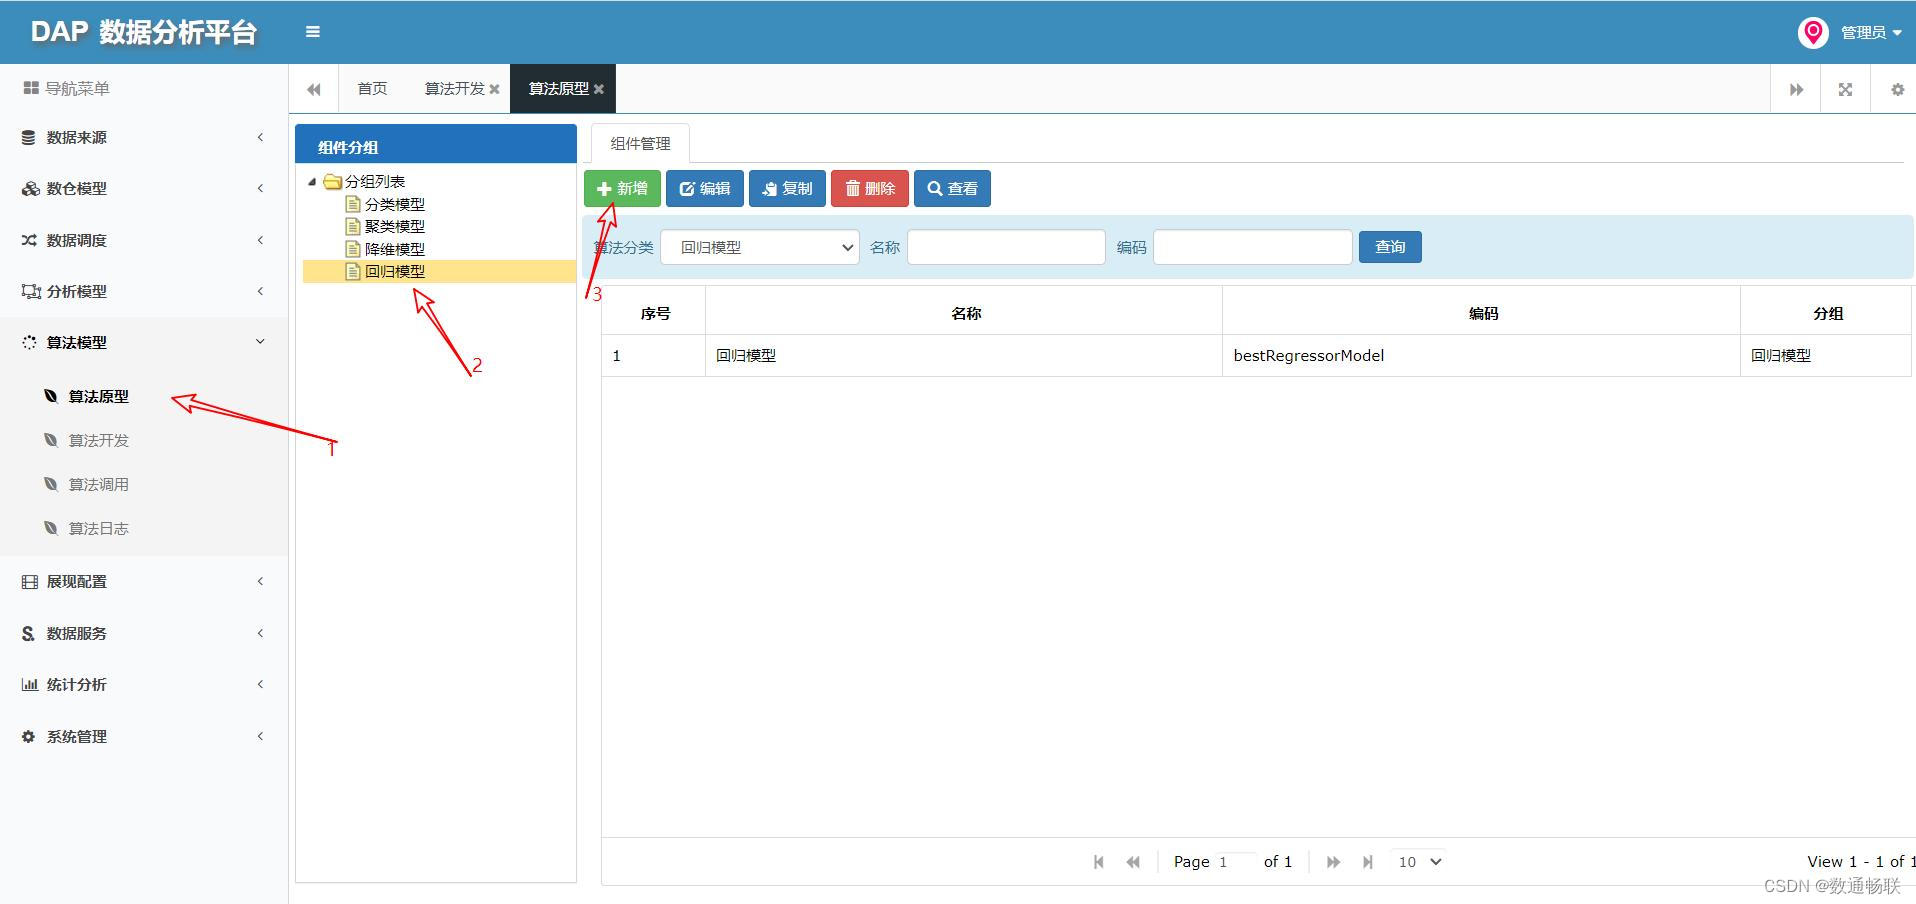Sort by the 编码 column header
Screen dimensions: 1916x904
[1482, 313]
